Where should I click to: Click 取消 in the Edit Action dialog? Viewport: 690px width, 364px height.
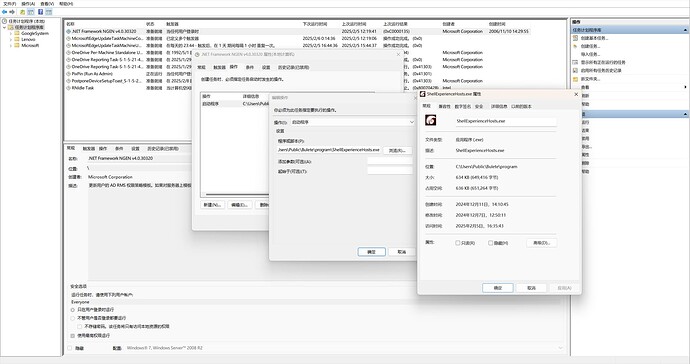click(x=402, y=252)
